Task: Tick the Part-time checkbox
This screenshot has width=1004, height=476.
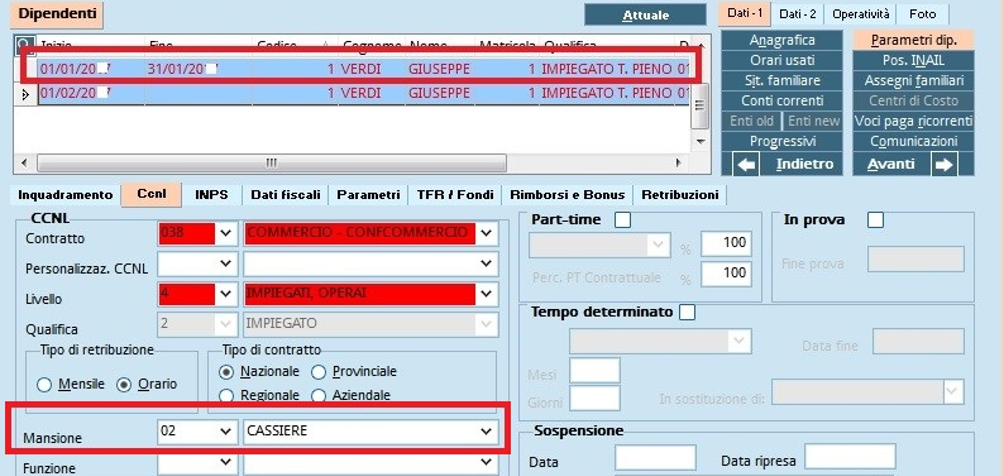Action: 622,220
